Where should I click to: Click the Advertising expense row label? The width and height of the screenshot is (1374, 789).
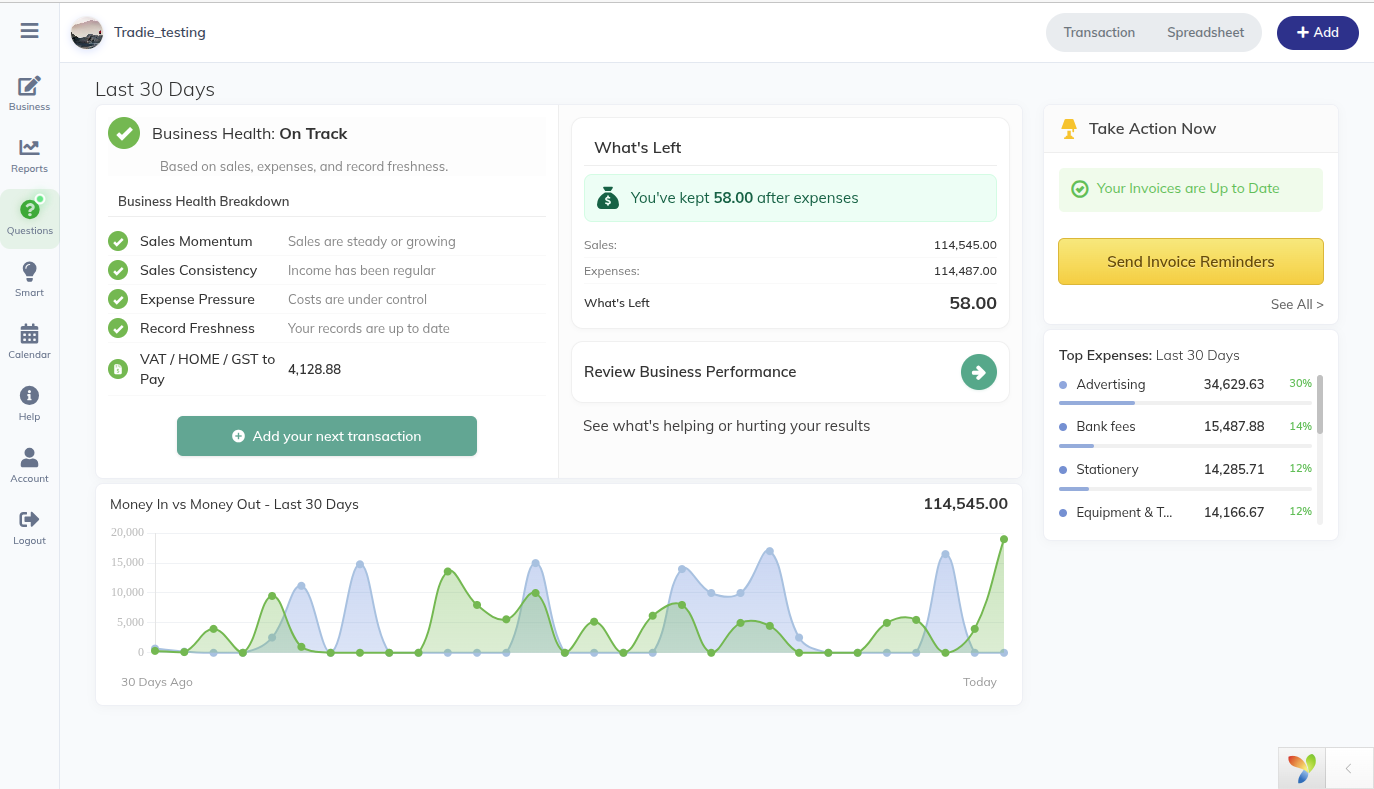coord(1111,384)
